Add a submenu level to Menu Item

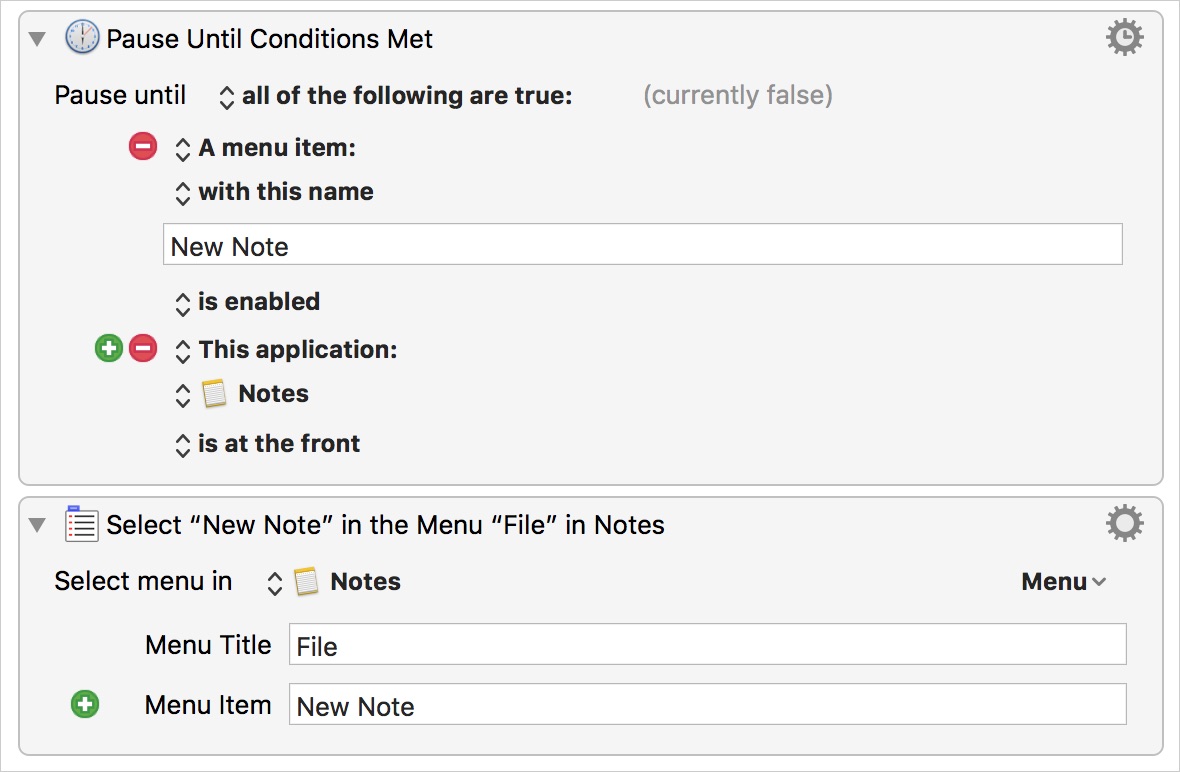point(85,705)
